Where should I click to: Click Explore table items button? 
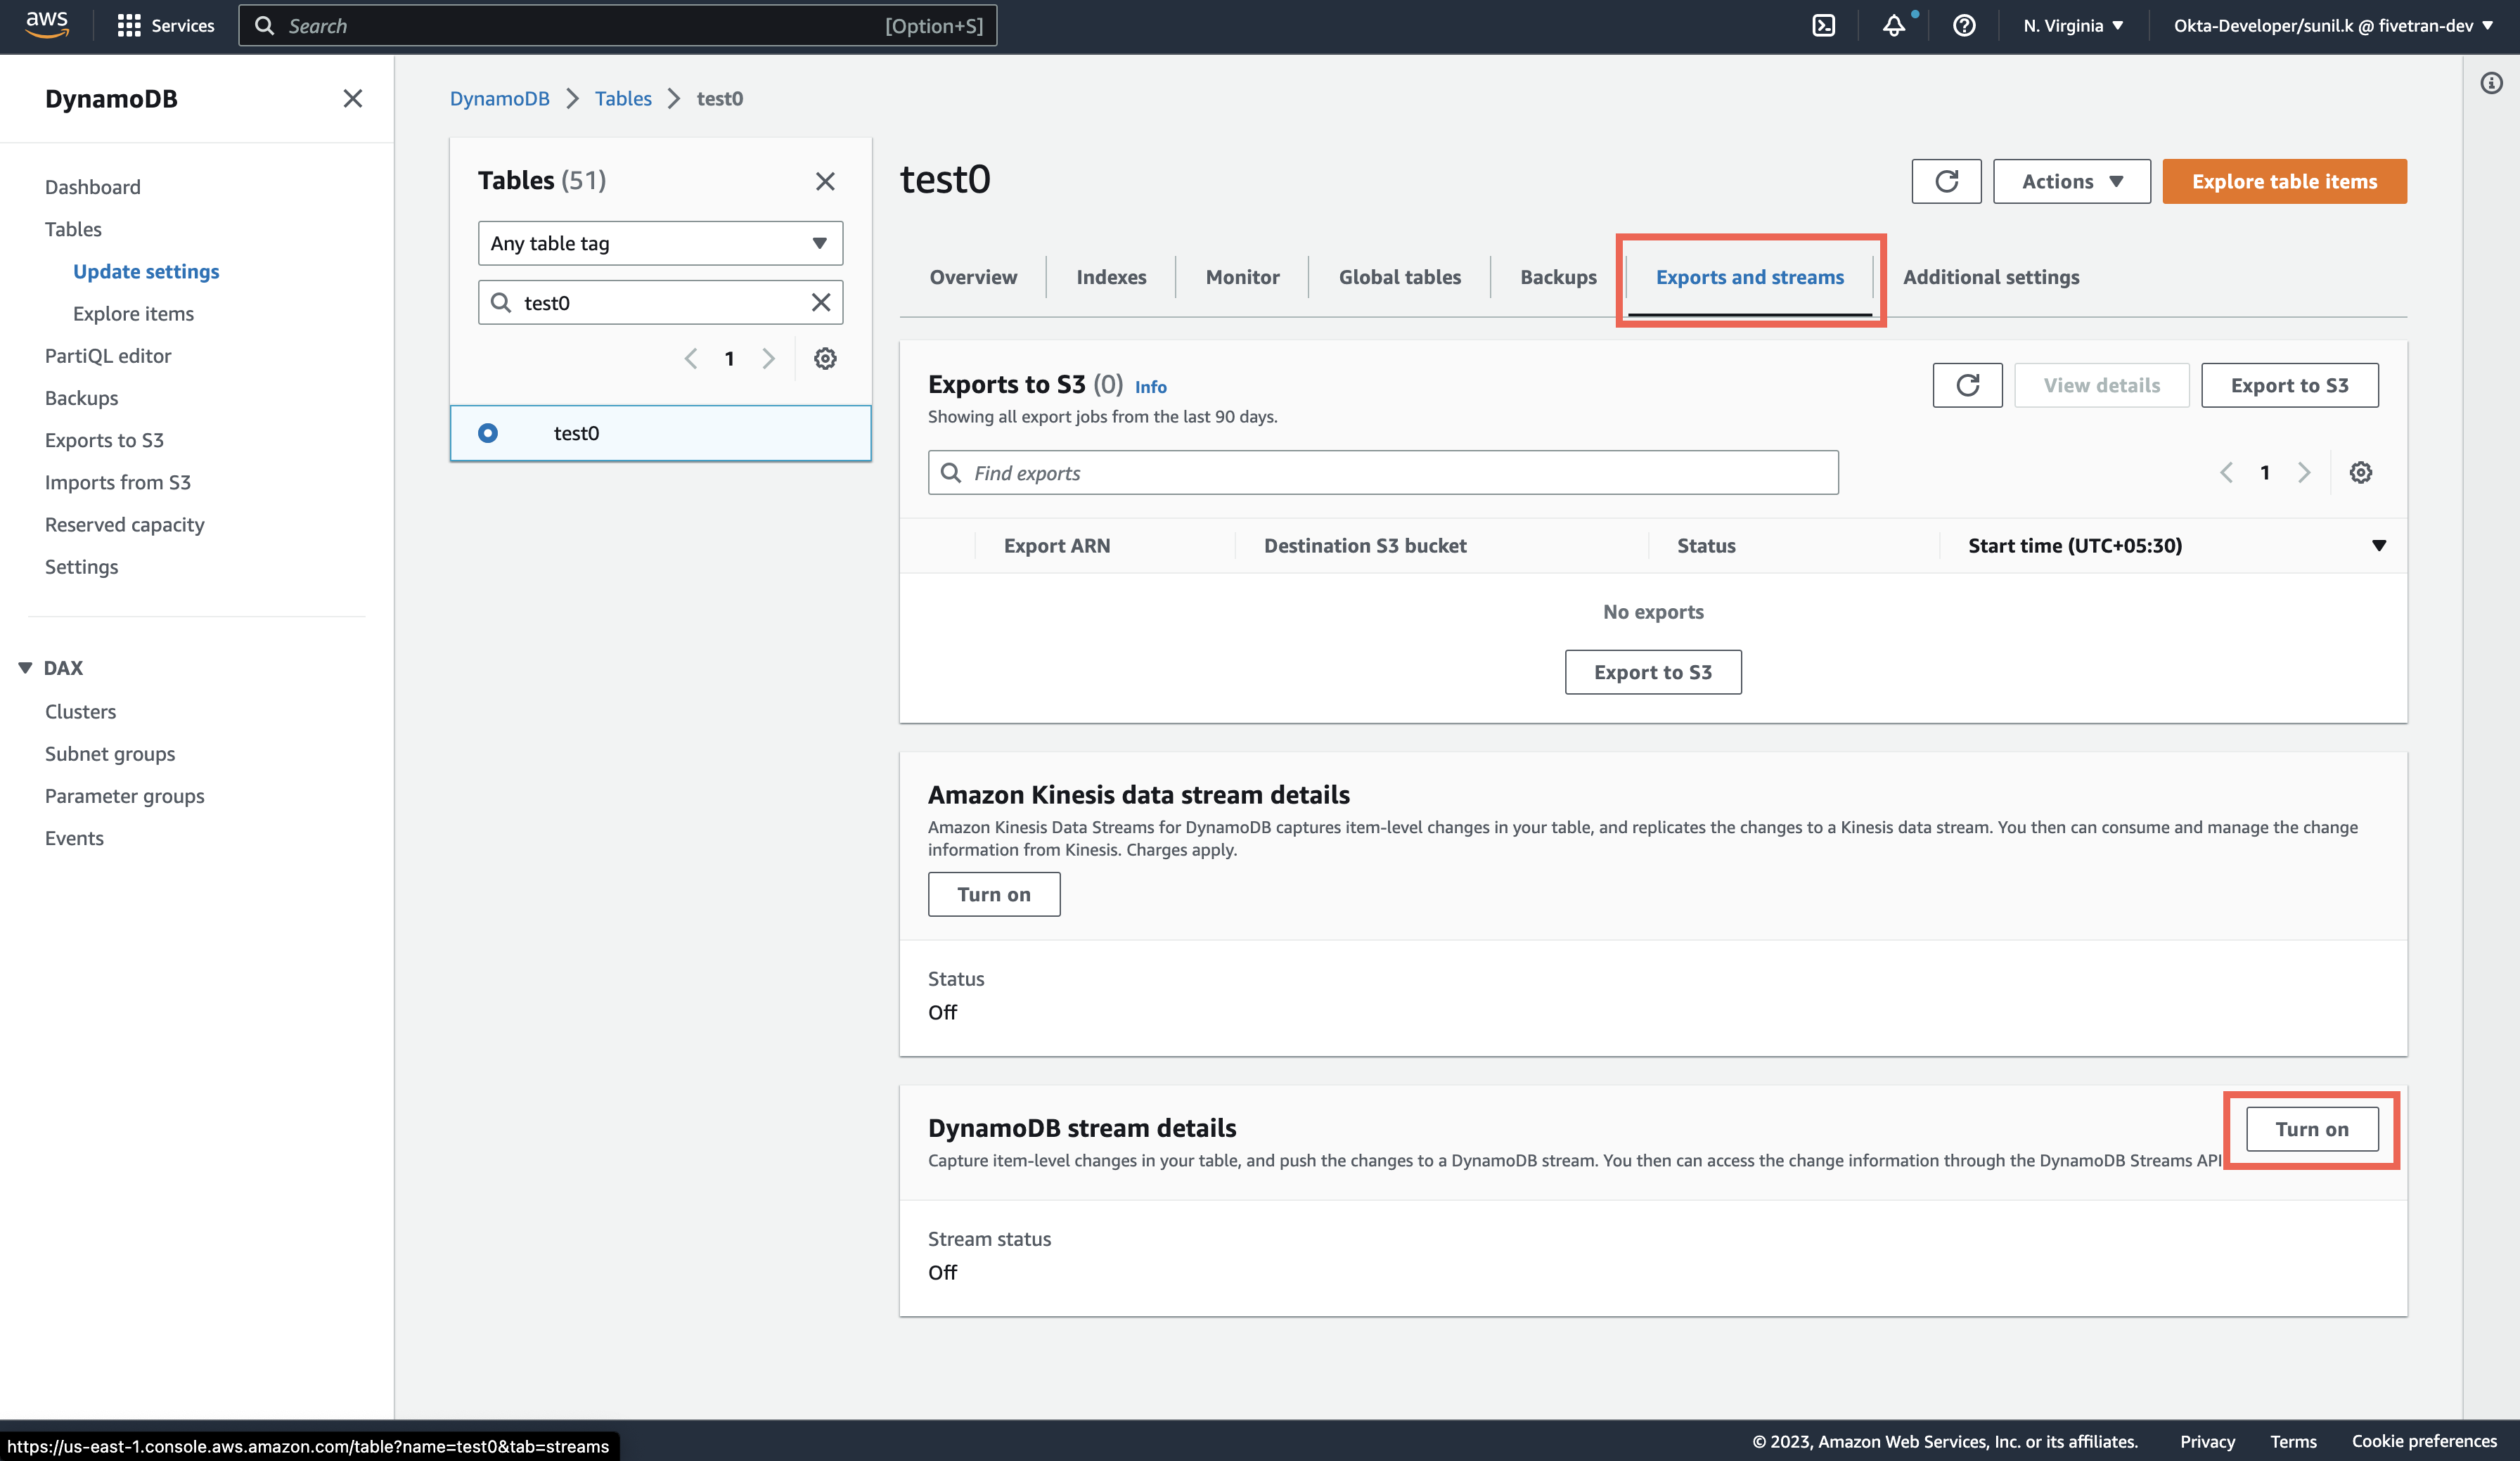2284,181
